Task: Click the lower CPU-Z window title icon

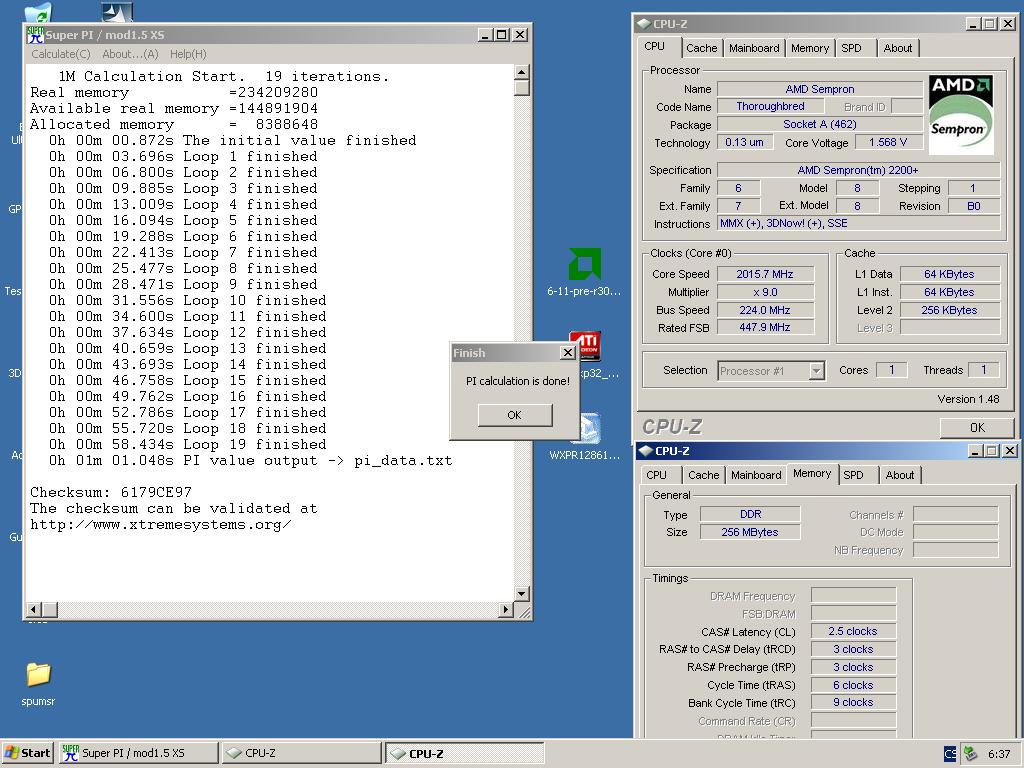Action: click(645, 451)
